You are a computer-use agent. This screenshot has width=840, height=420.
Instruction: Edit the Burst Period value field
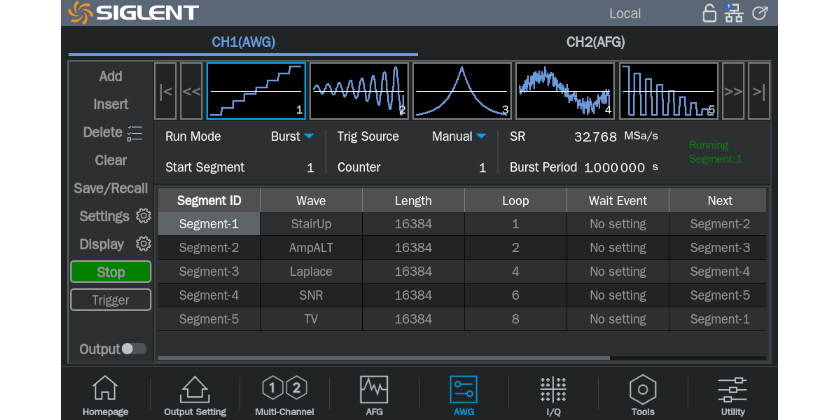(x=615, y=168)
